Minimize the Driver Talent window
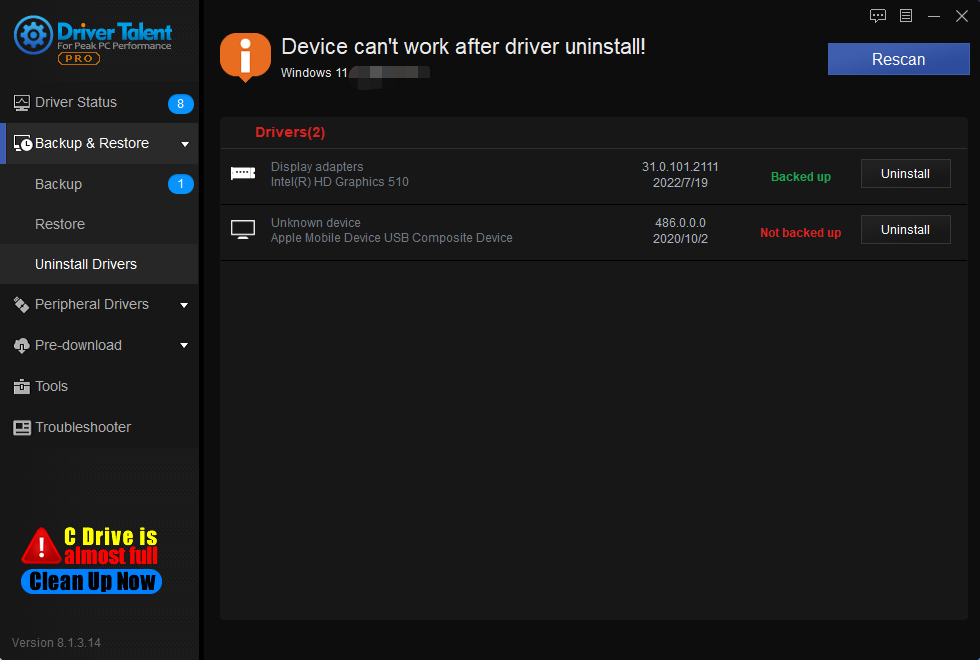980x660 pixels. coord(934,16)
